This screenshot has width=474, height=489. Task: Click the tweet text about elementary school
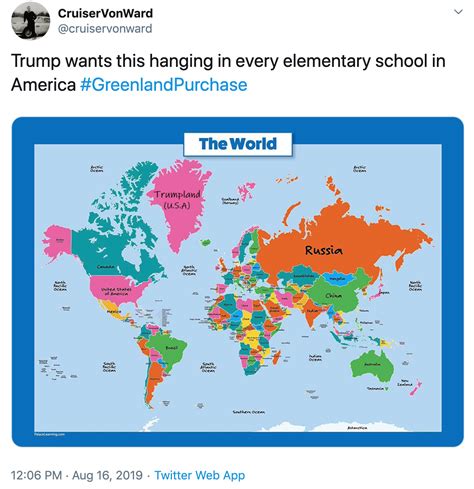[228, 73]
